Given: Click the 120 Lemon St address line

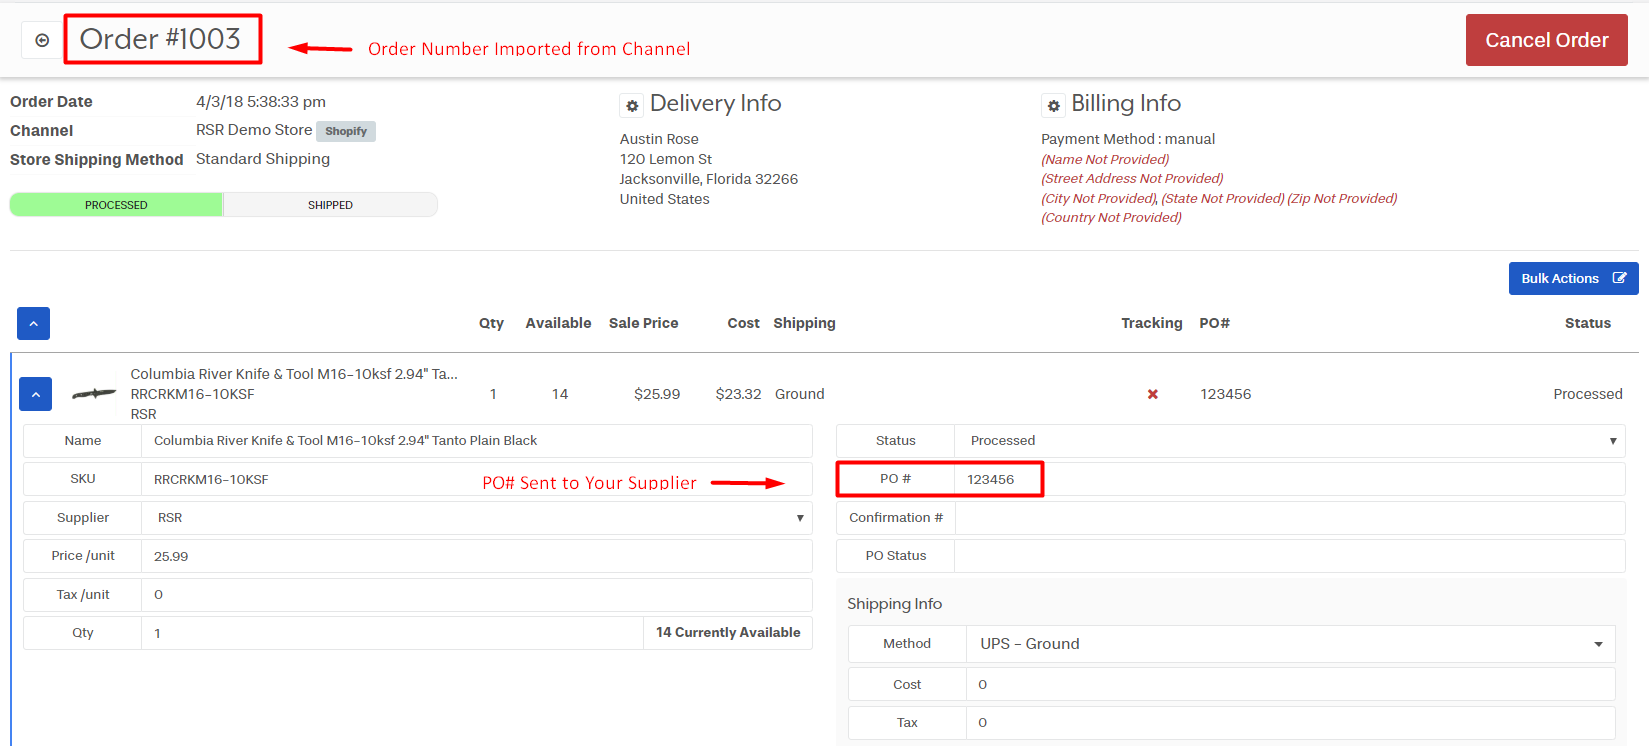Looking at the screenshot, I should pyautogui.click(x=666, y=159).
